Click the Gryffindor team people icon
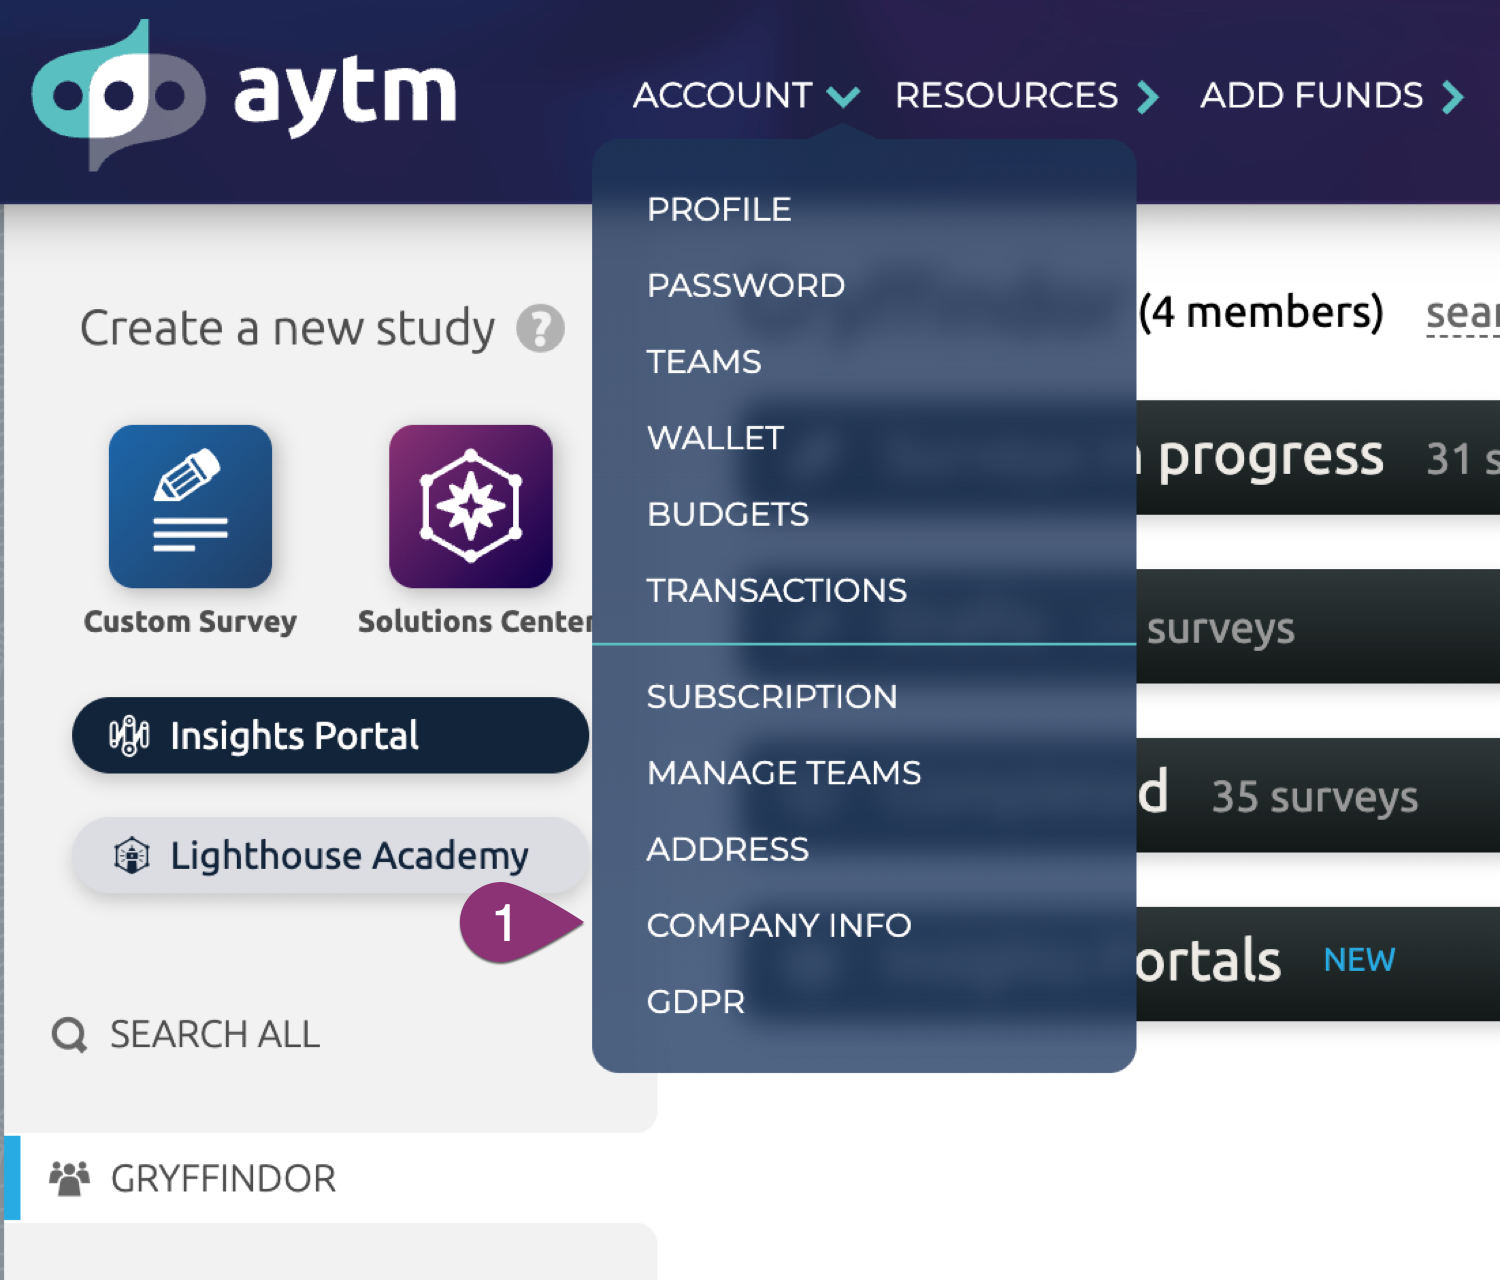The image size is (1500, 1280). 69,1179
